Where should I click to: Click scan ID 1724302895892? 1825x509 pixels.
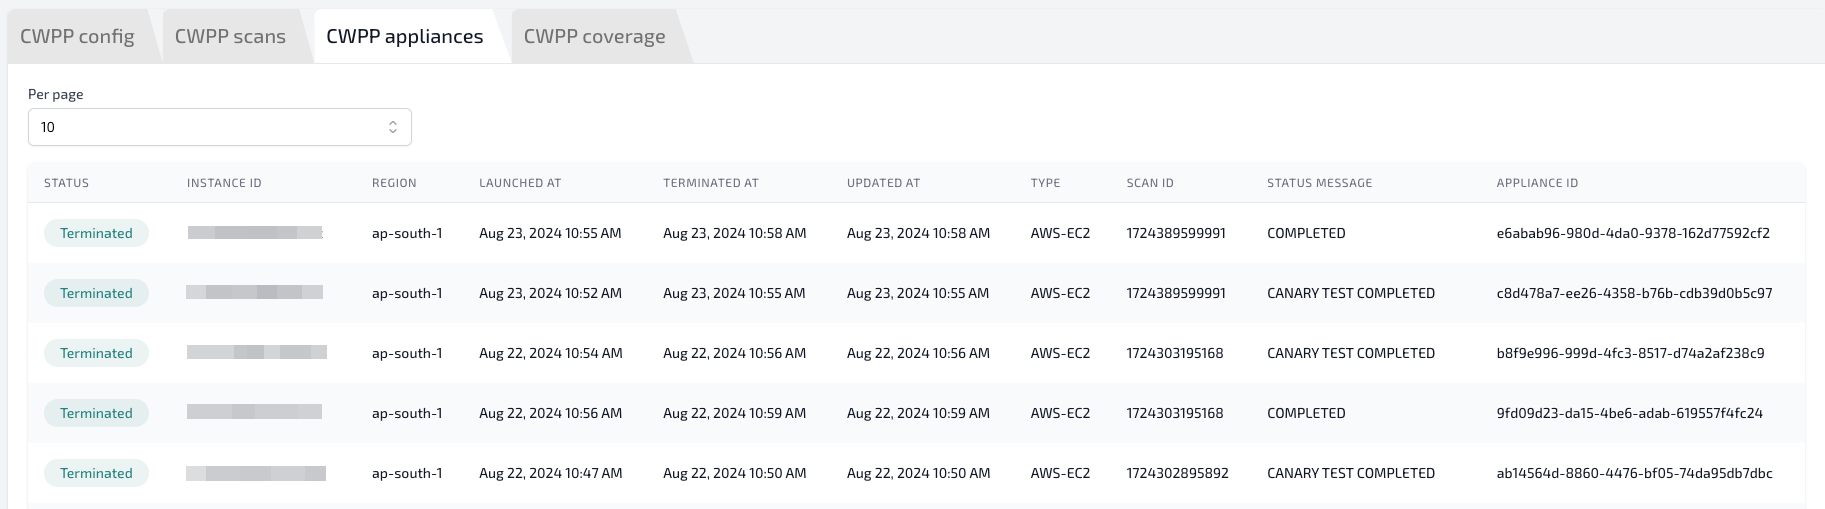(1177, 473)
